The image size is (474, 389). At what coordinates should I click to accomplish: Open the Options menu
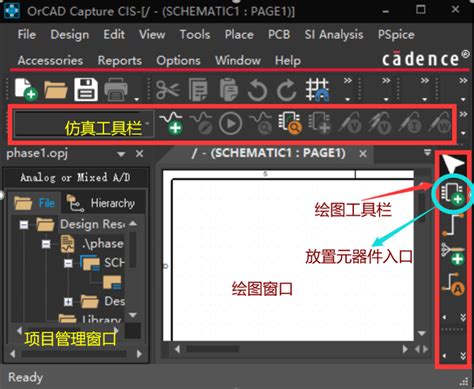(x=178, y=61)
